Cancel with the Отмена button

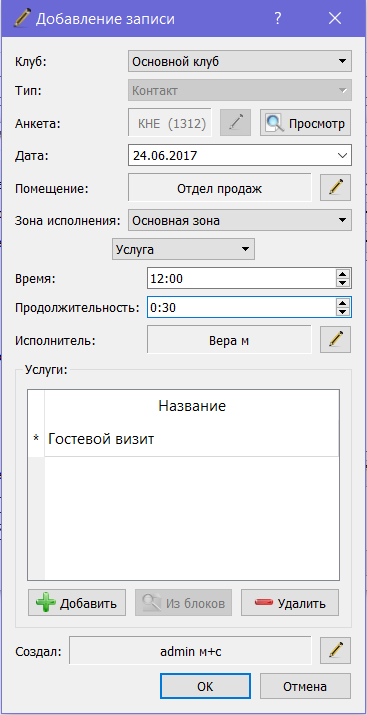pyautogui.click(x=305, y=686)
